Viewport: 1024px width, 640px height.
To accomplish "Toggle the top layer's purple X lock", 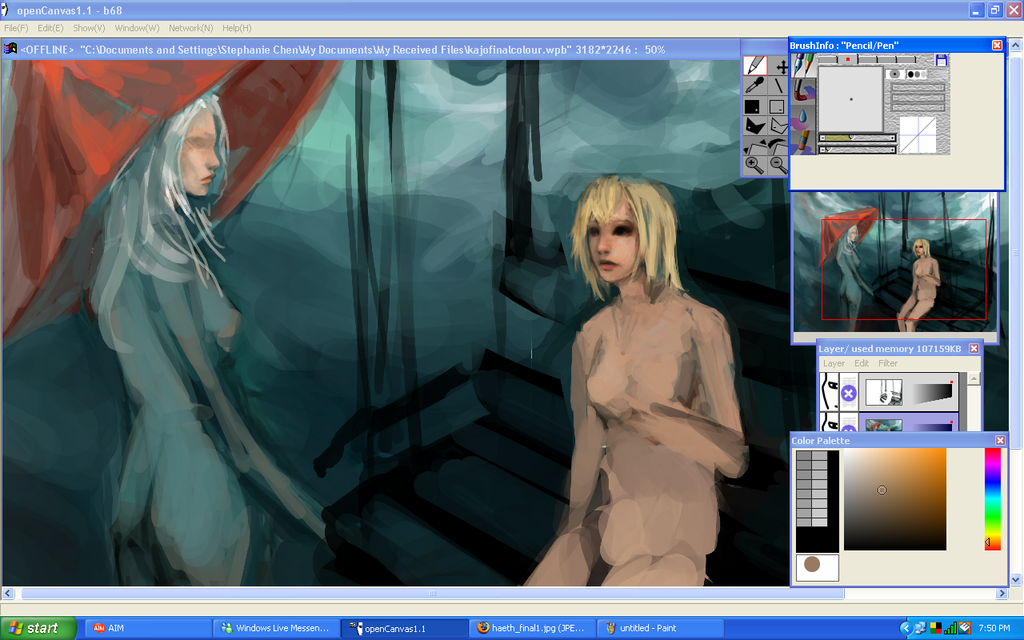I will point(848,393).
